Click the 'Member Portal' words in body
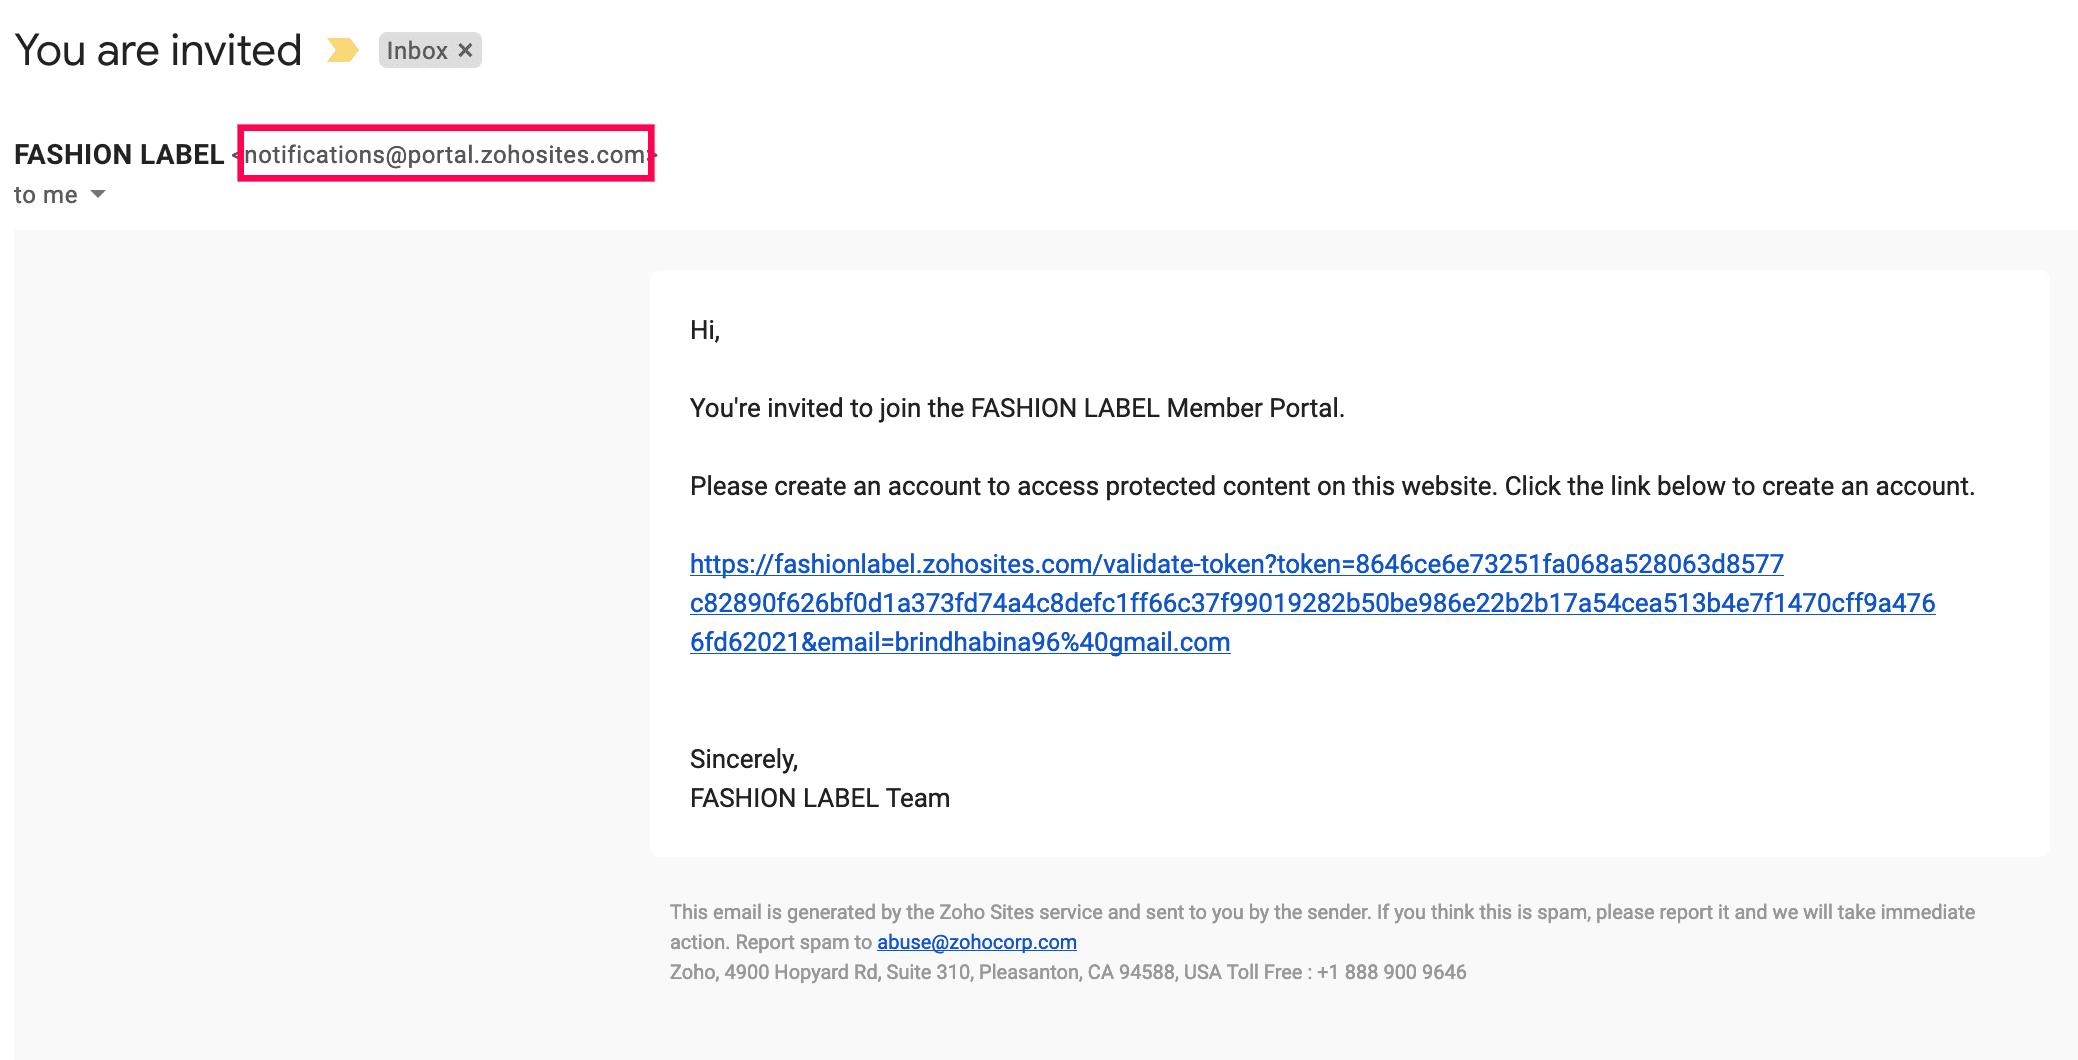This screenshot has height=1060, width=2078. pyautogui.click(x=1254, y=408)
